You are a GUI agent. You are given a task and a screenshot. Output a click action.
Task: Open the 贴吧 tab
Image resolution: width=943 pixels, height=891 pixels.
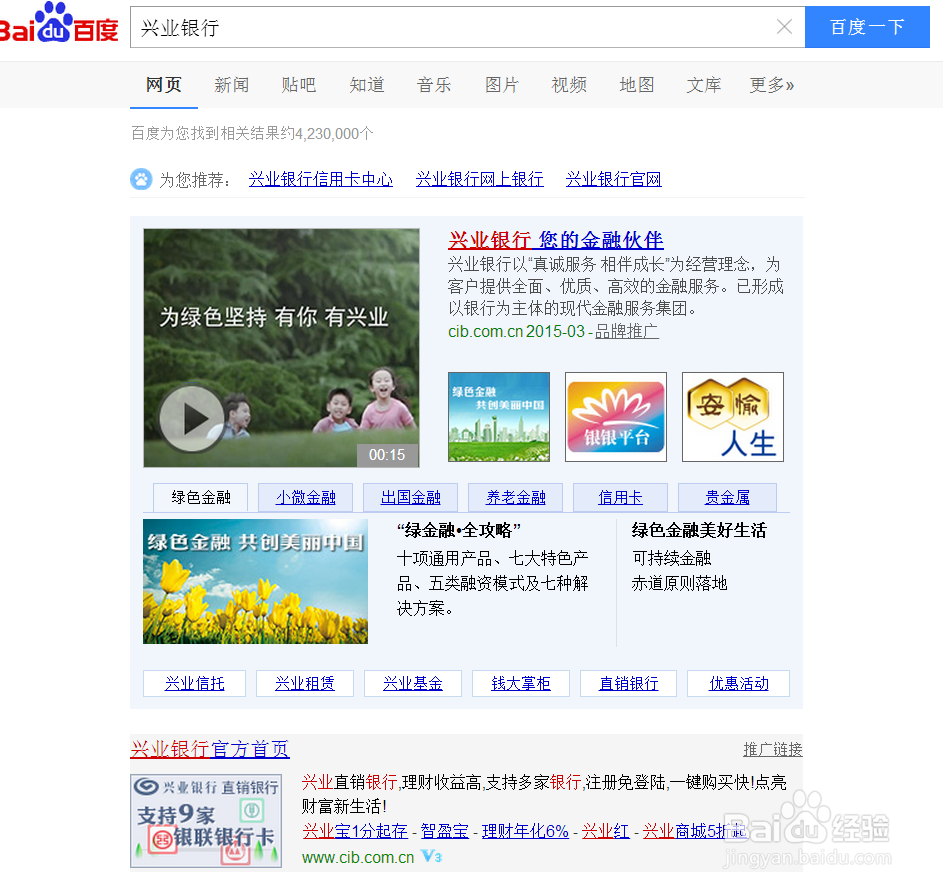pos(299,85)
